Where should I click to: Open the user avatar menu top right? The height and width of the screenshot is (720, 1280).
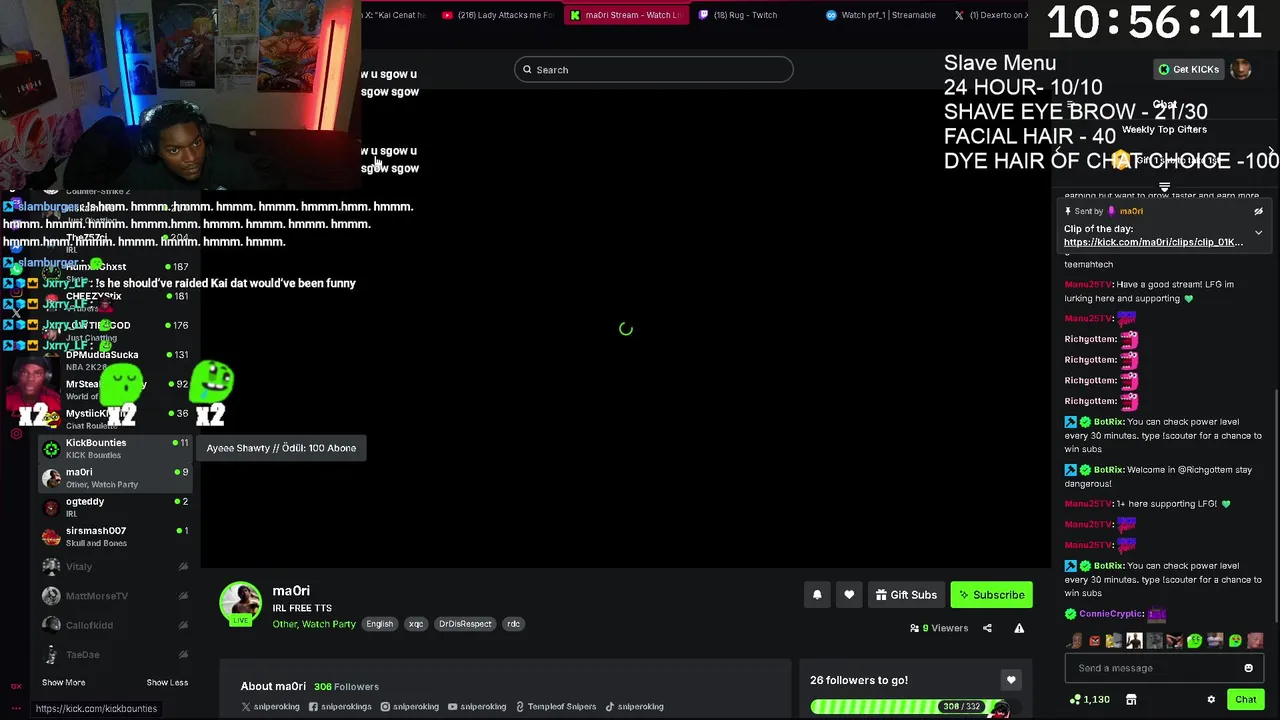[1241, 69]
